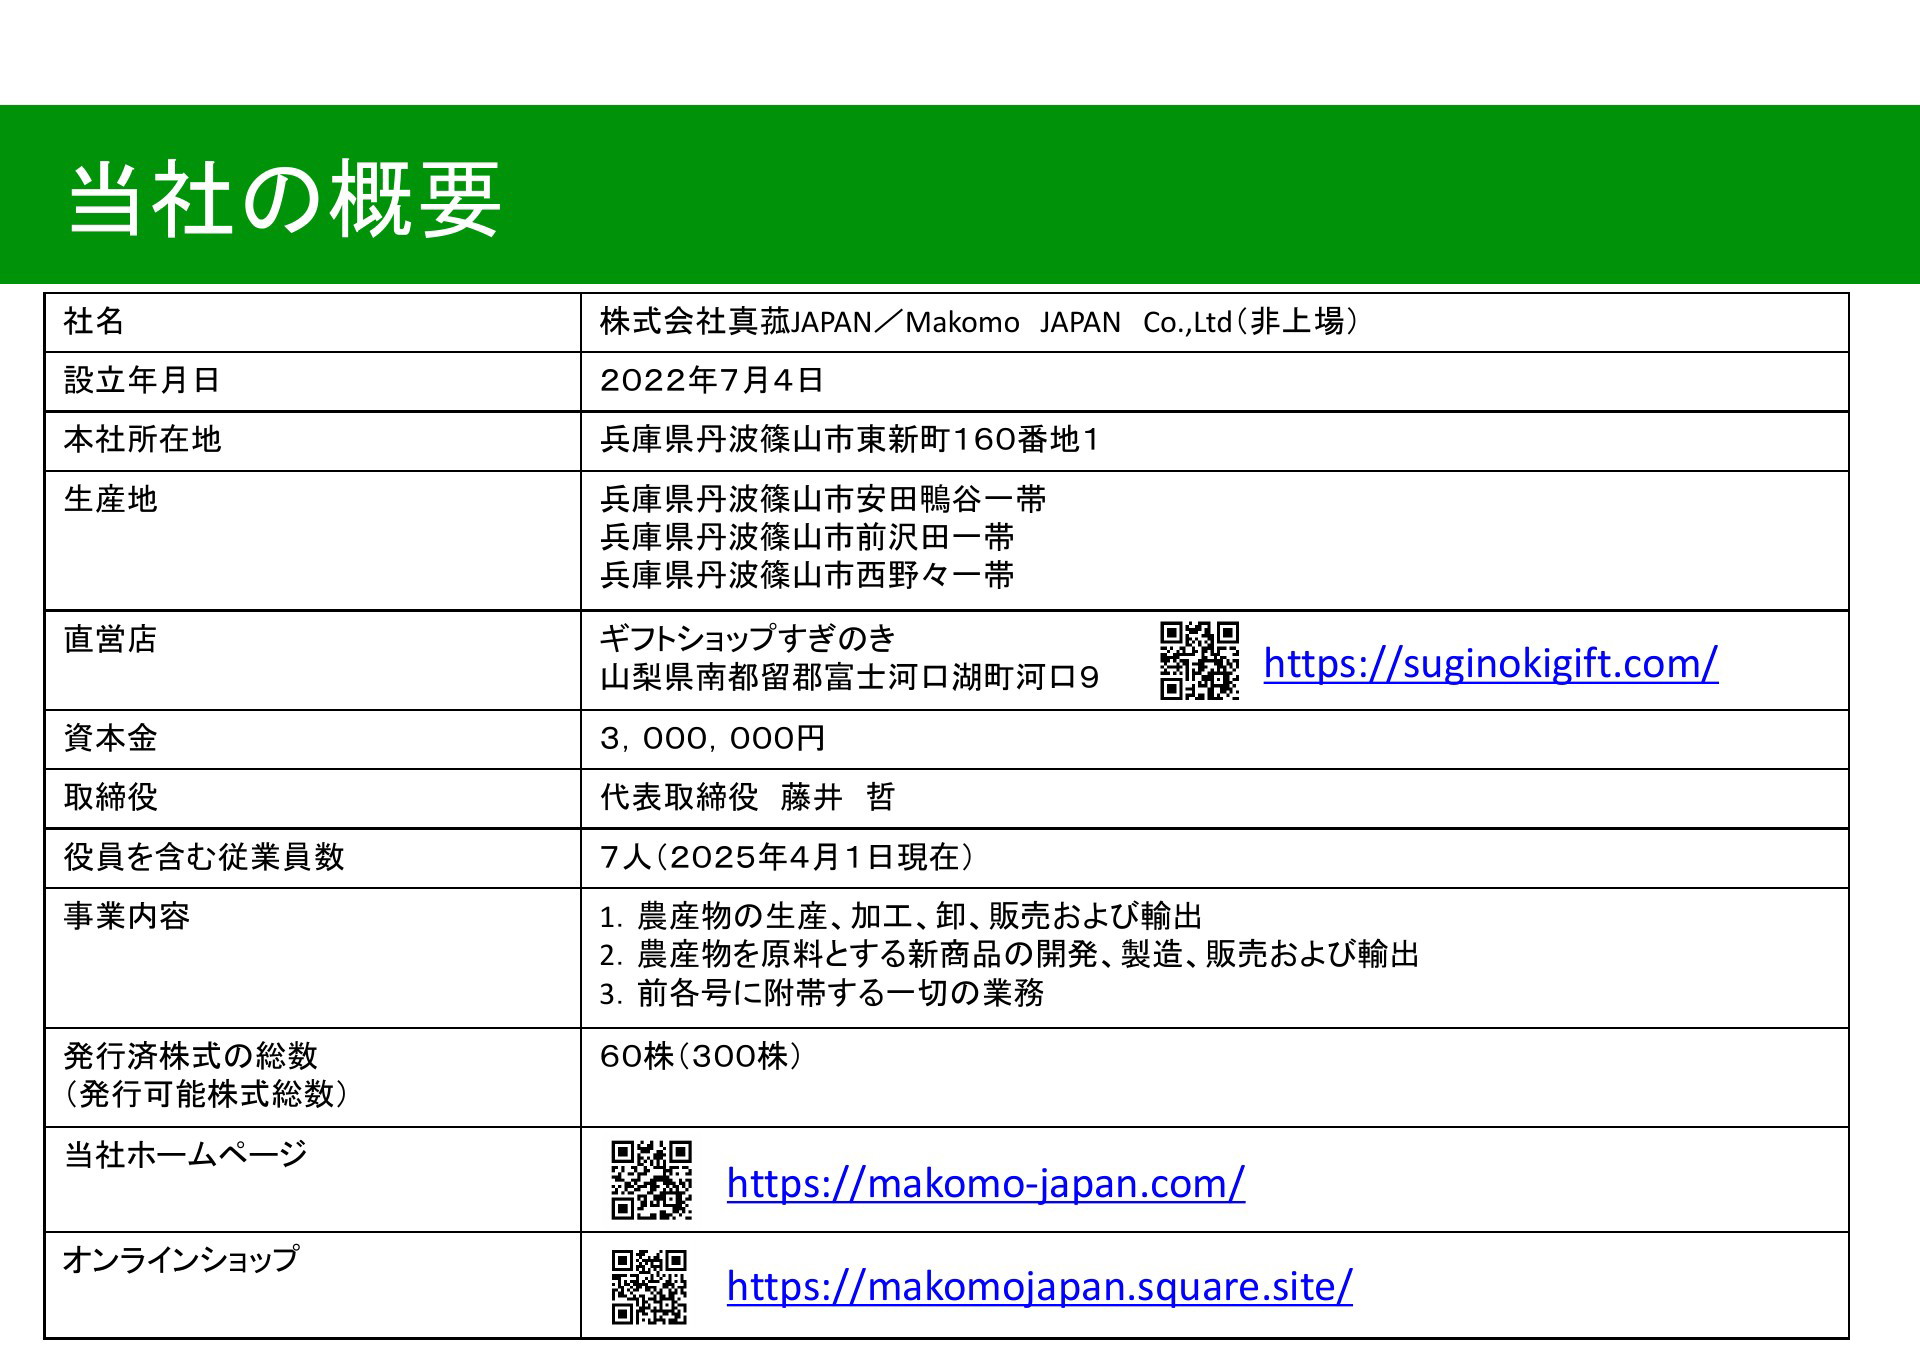The image size is (1920, 1352).
Task: Select the 社名 label cell
Action: 312,322
